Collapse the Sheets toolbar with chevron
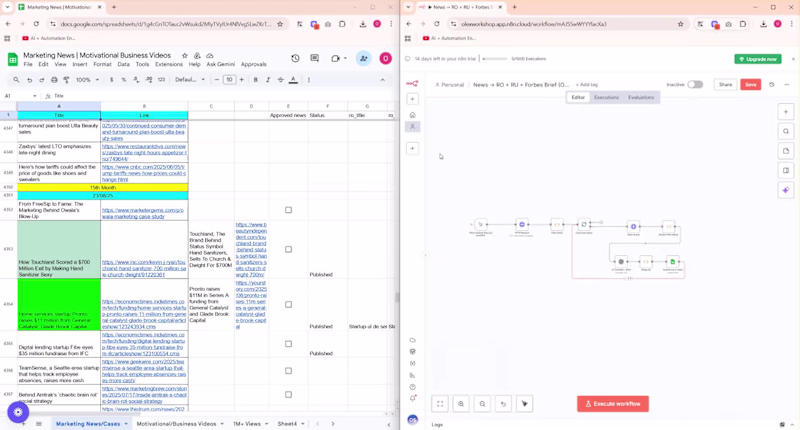 383,80
